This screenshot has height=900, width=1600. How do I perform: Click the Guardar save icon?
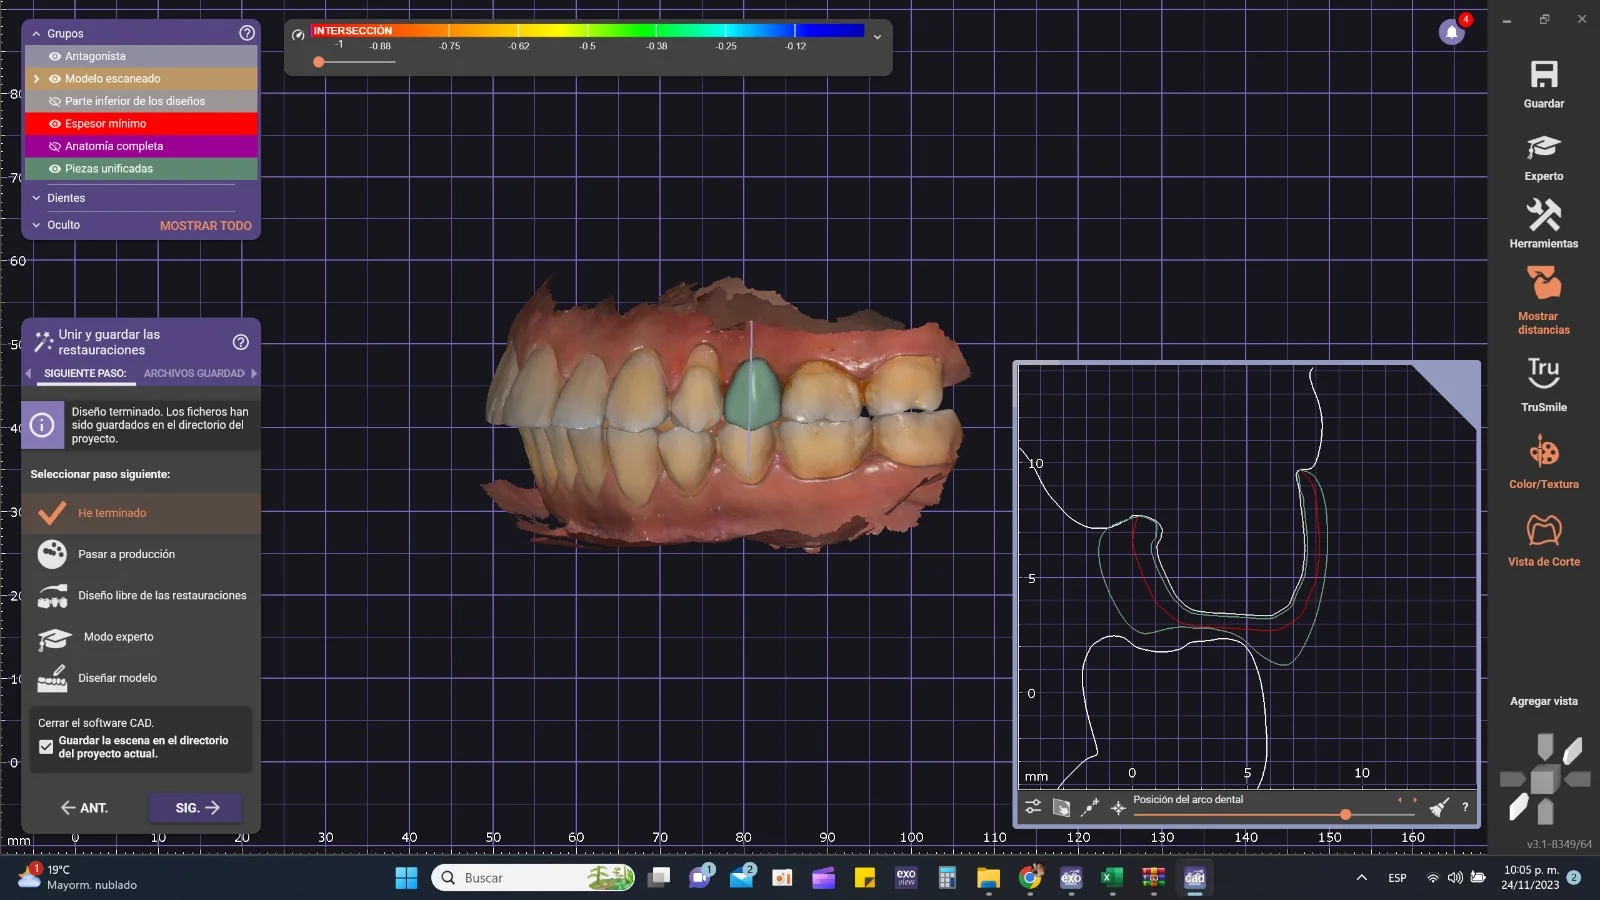click(1543, 76)
